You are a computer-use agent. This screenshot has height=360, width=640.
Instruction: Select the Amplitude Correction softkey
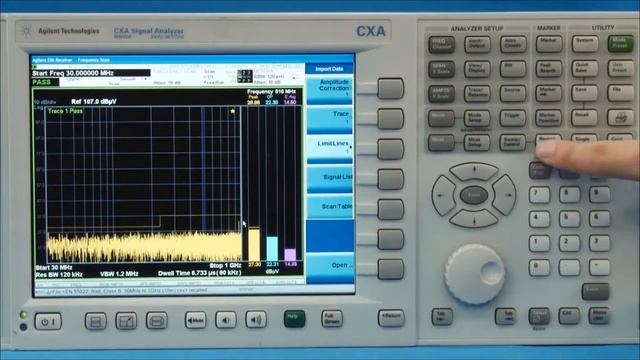(330, 89)
